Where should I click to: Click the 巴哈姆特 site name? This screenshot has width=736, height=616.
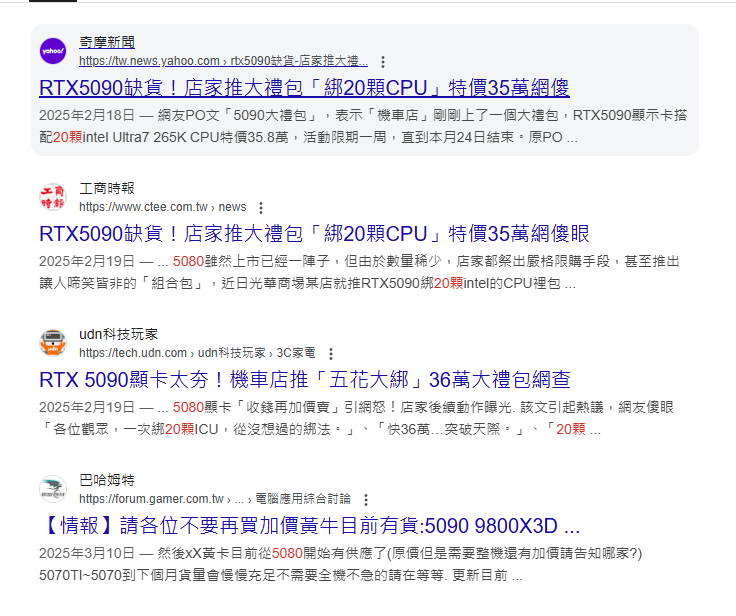107,480
